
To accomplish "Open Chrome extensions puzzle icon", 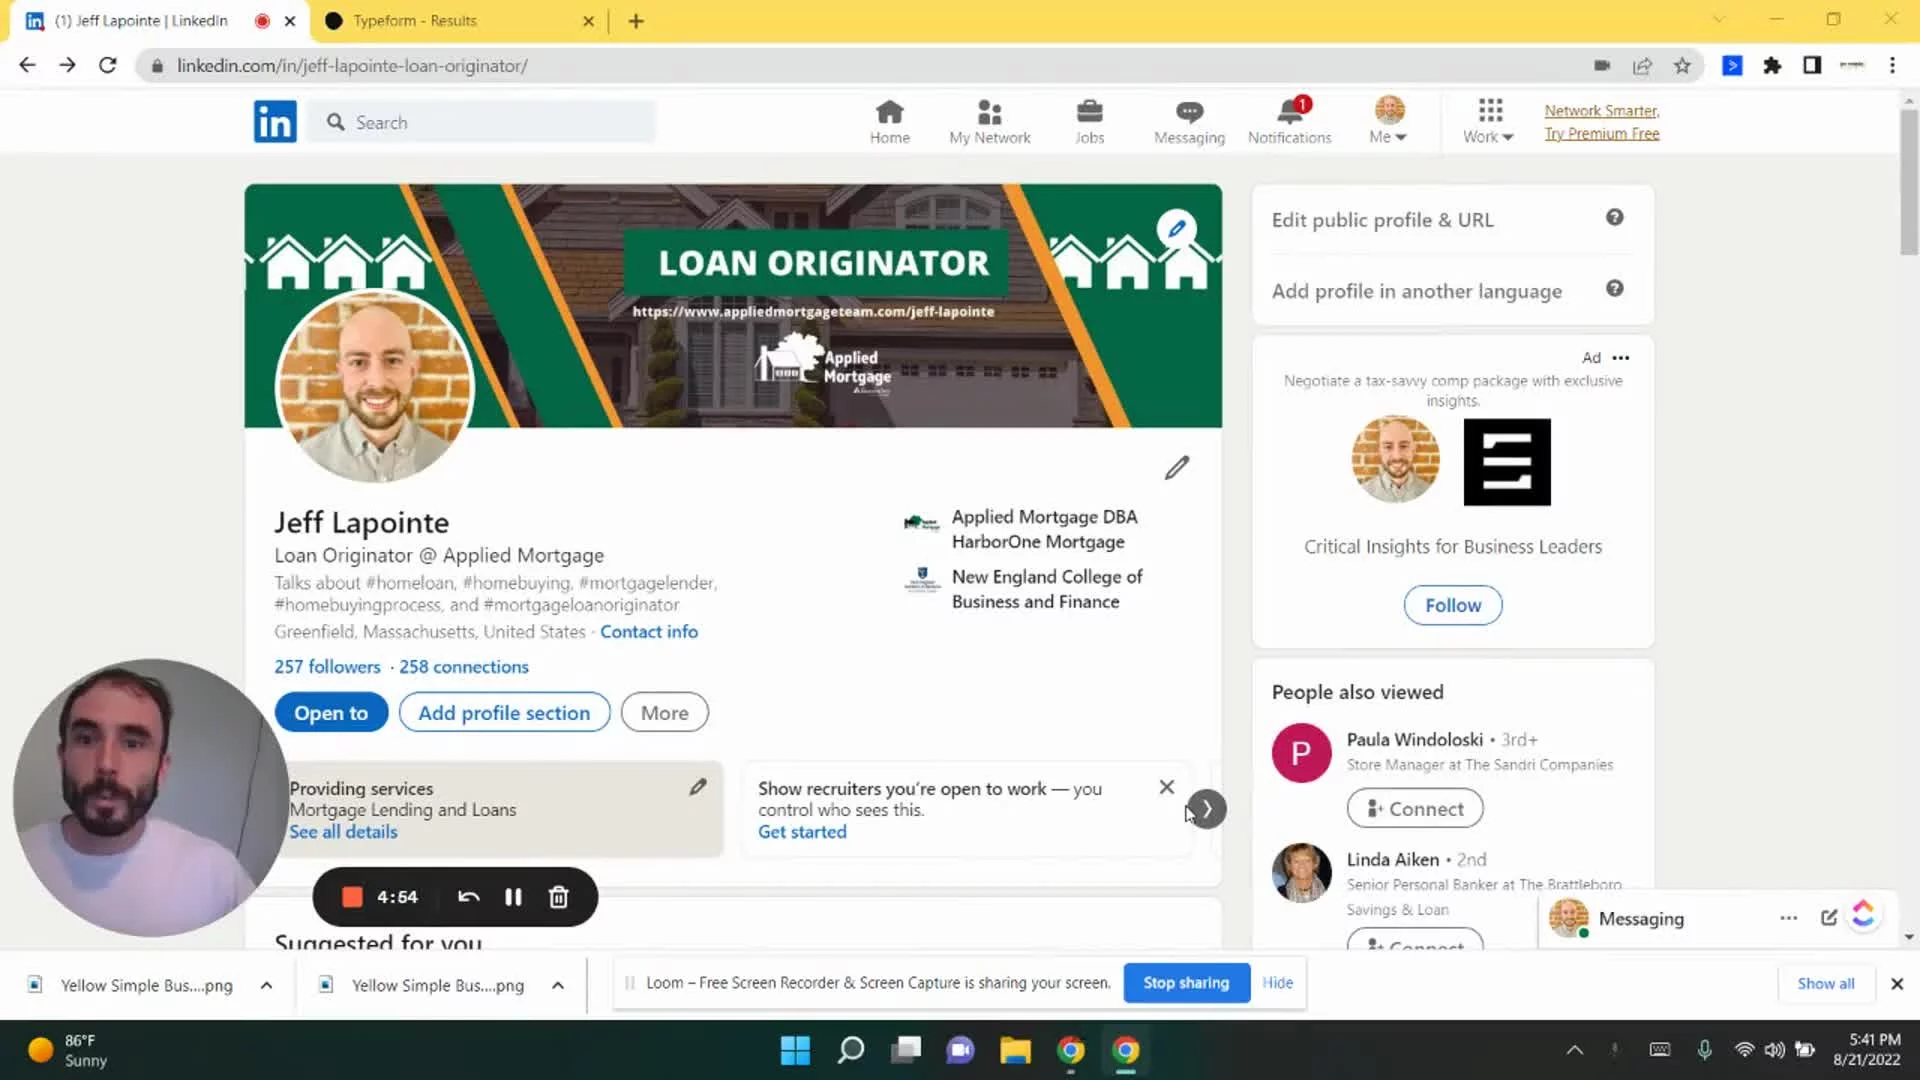I will tap(1772, 65).
